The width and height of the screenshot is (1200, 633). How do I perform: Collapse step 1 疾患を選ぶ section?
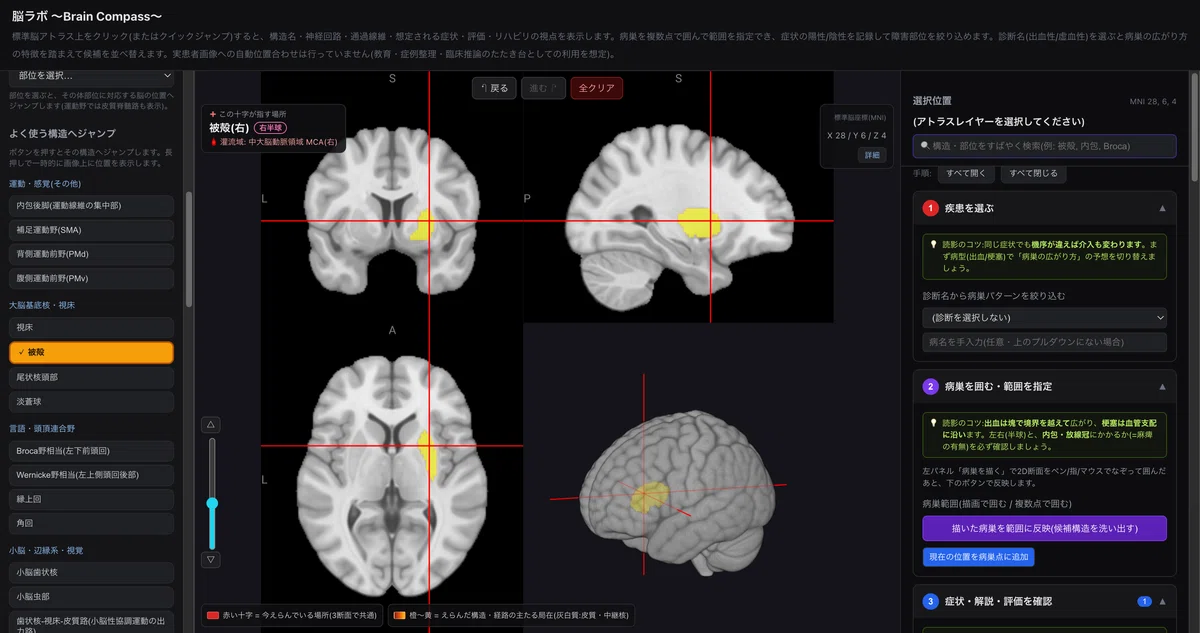point(1162,208)
